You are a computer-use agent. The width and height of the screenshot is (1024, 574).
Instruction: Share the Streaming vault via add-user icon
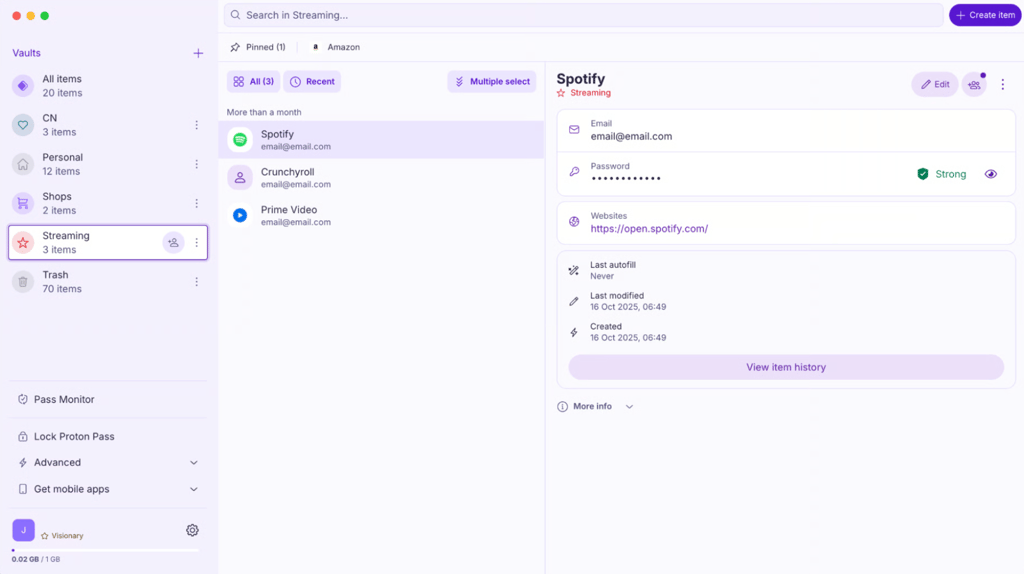(173, 242)
